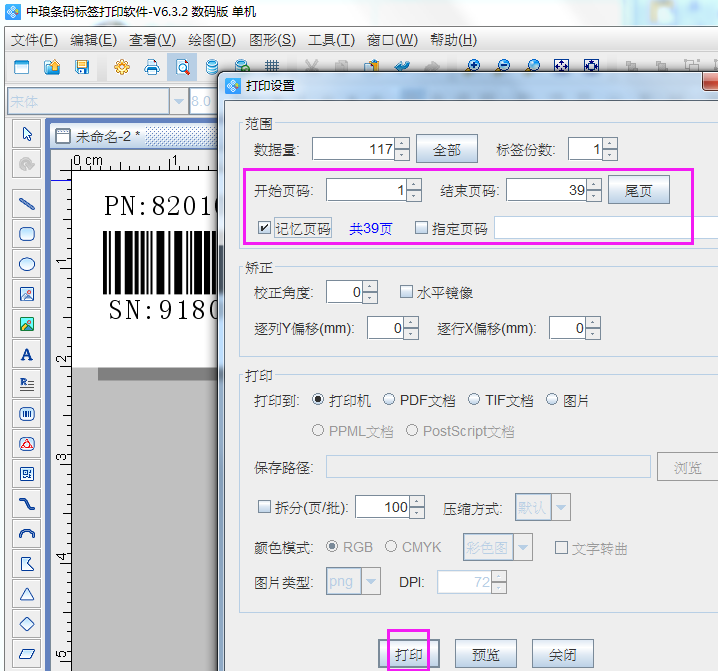Open the 工具(T) menu

coord(331,40)
